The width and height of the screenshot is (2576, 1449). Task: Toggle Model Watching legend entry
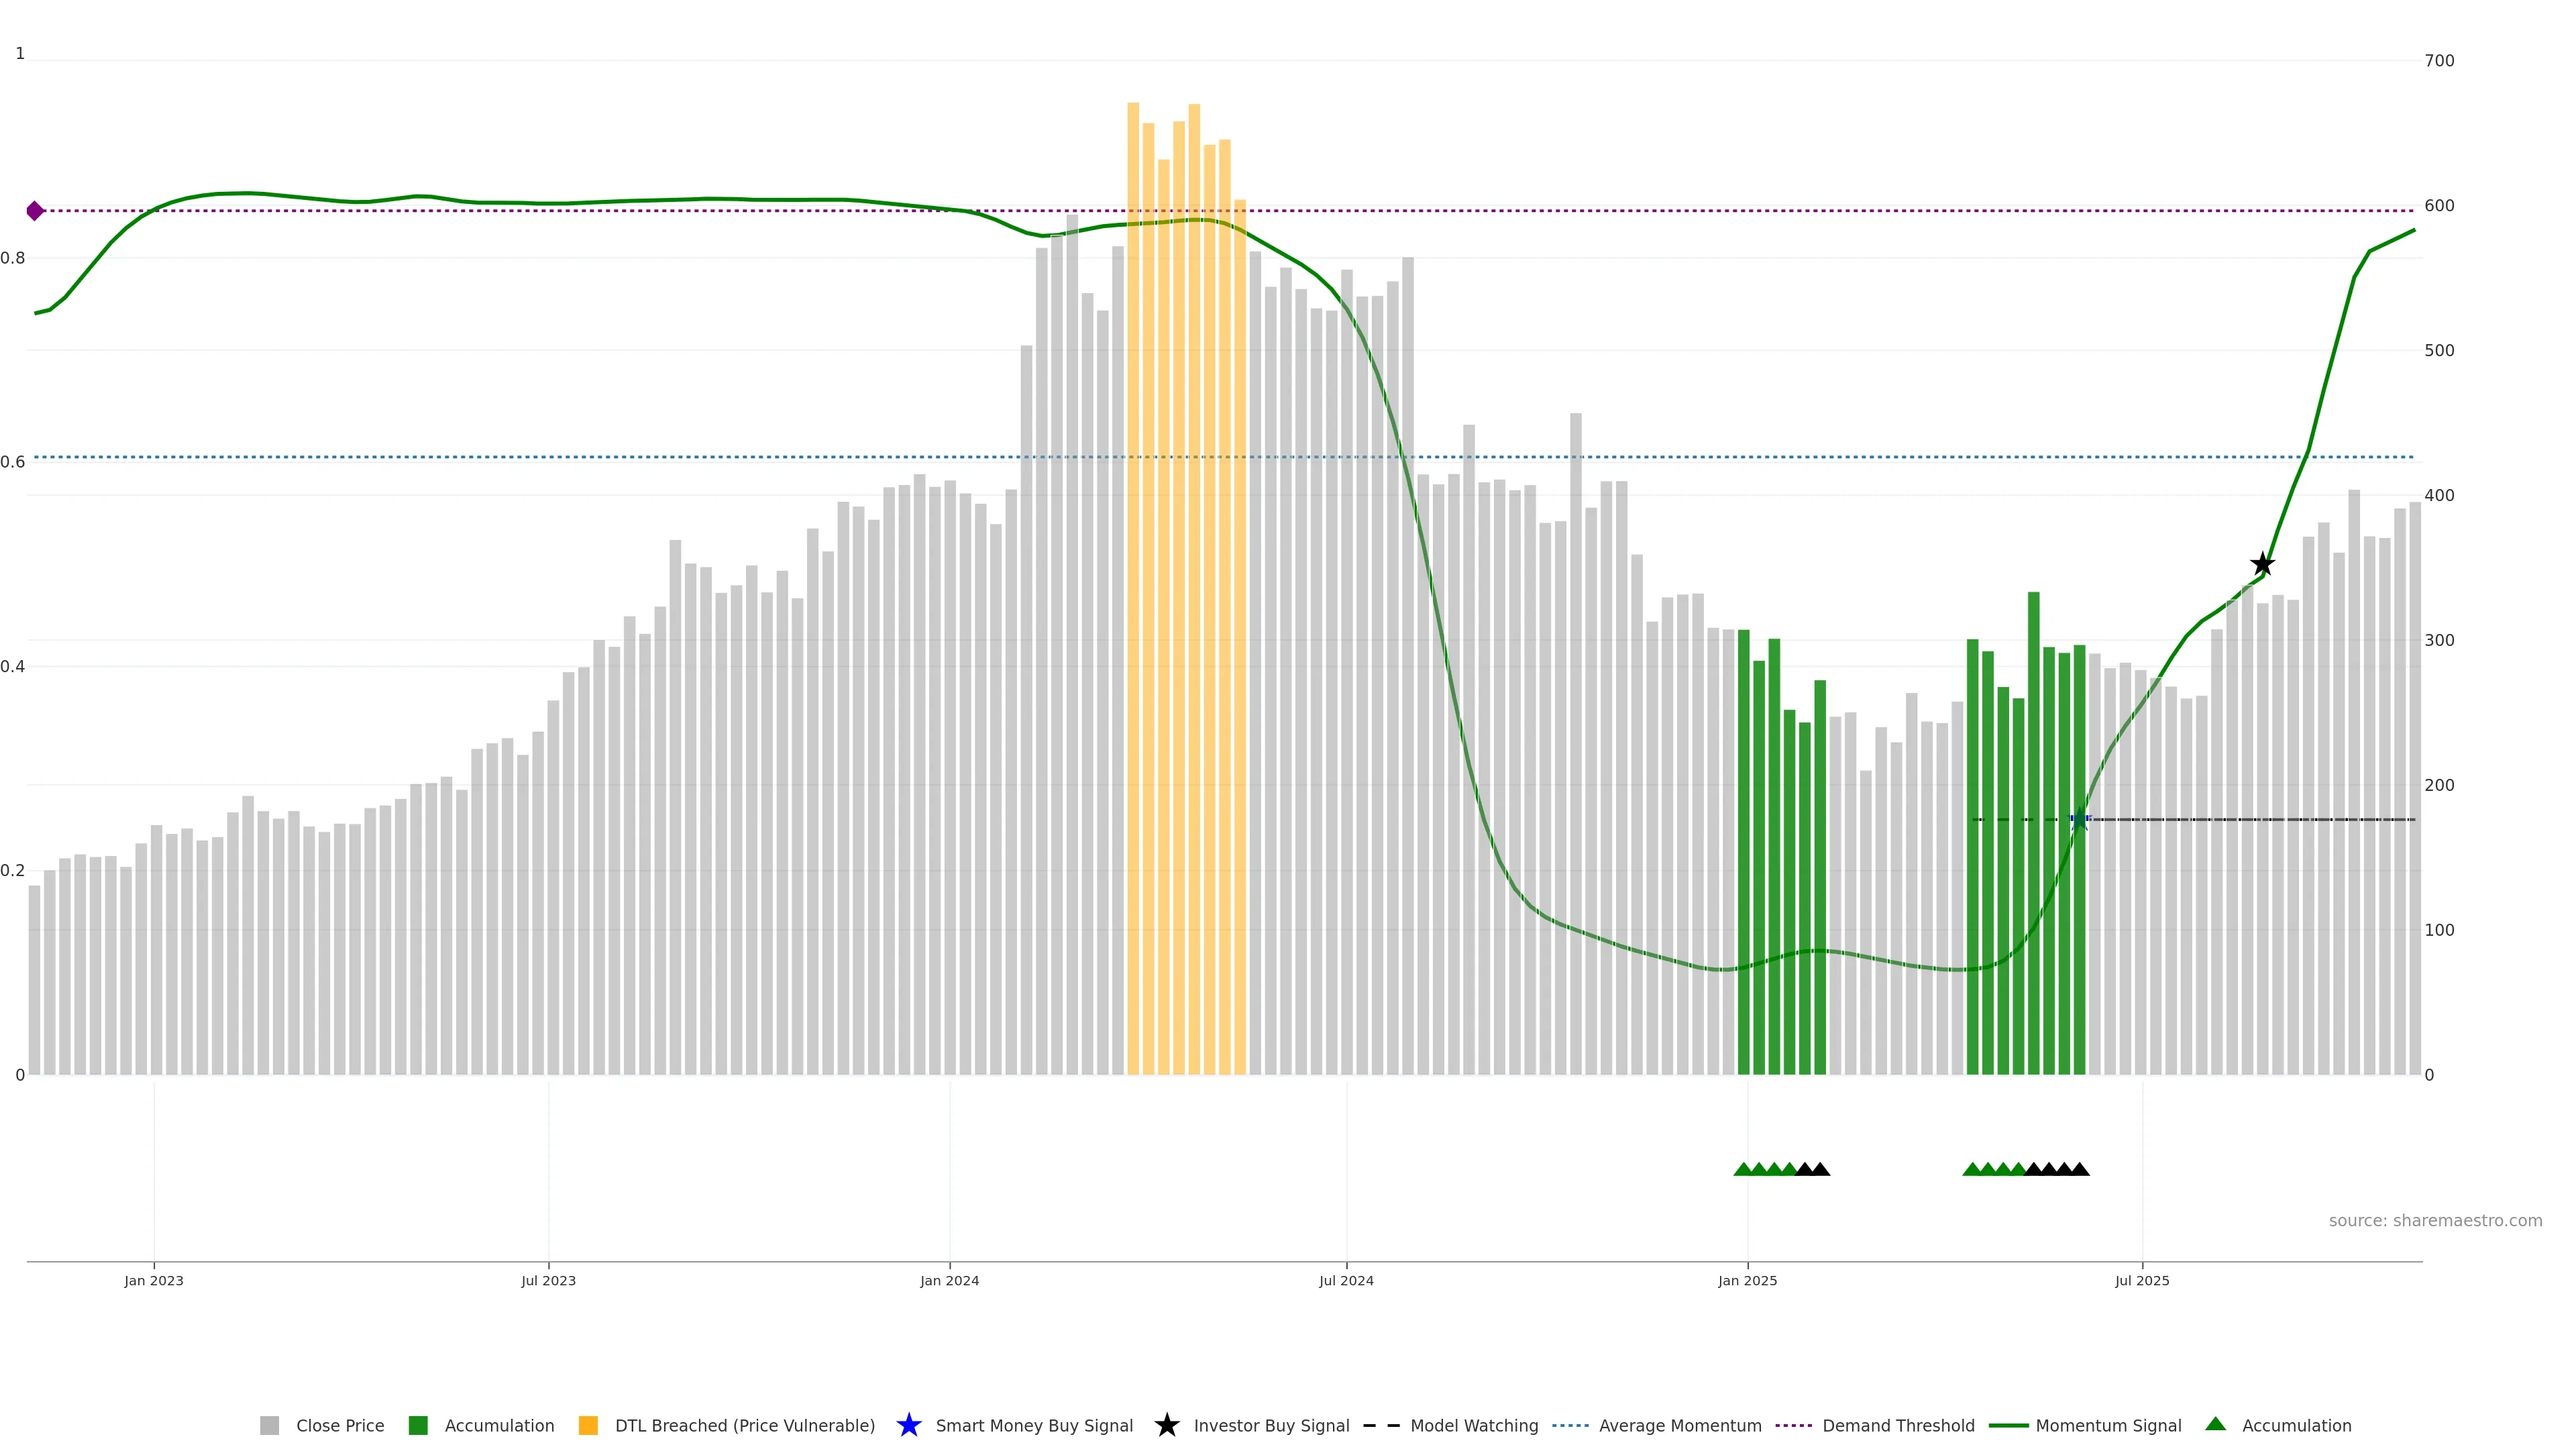point(1473,1425)
